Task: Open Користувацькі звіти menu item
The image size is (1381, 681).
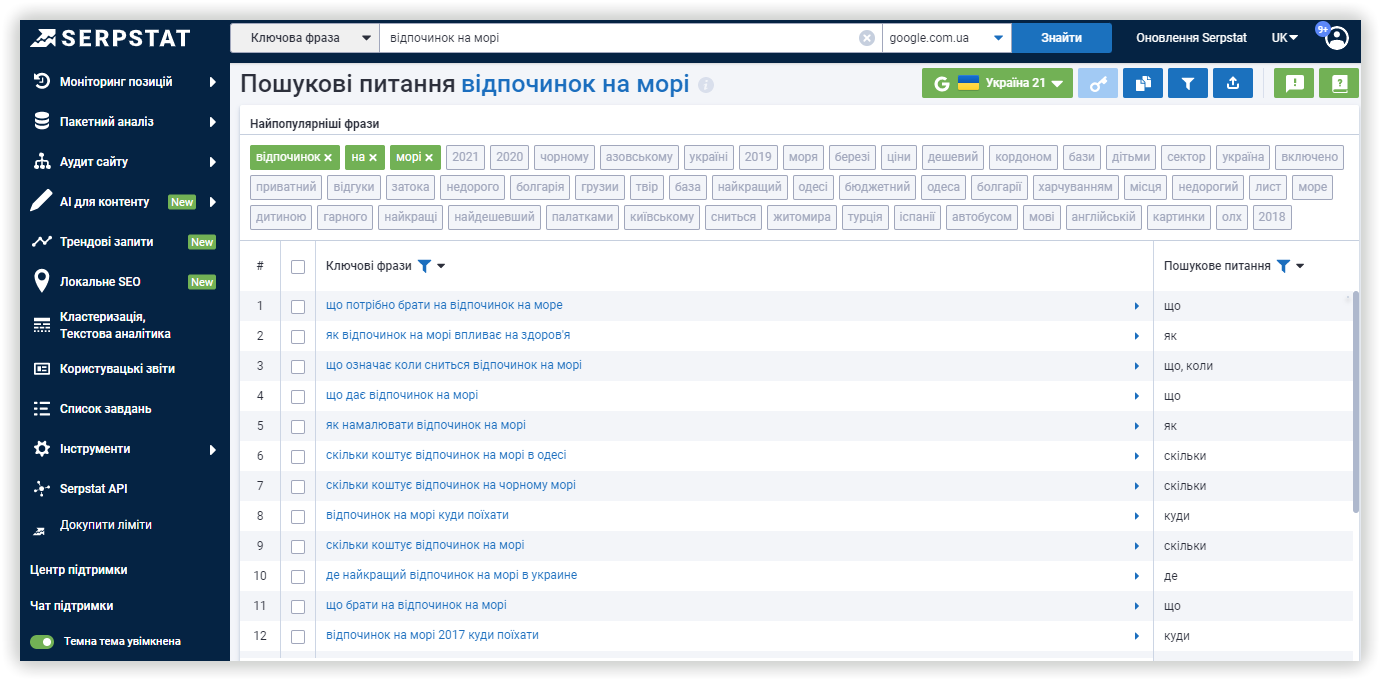Action: (117, 369)
